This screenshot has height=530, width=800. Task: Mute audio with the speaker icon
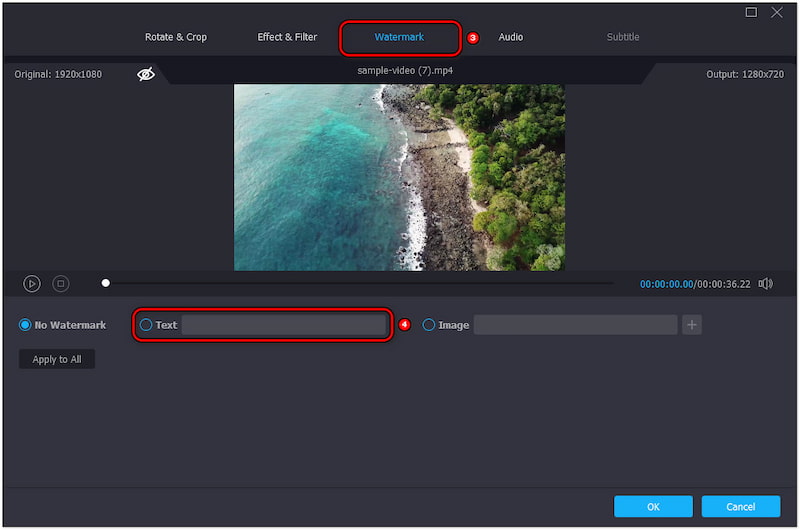765,284
